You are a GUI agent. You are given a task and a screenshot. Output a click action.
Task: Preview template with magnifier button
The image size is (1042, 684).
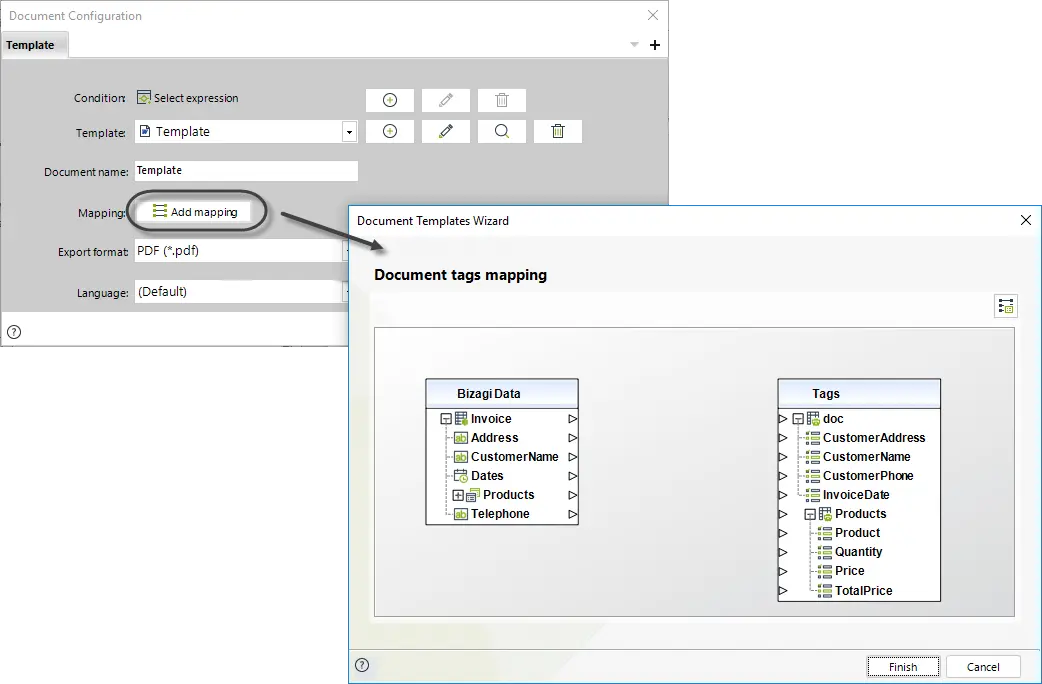tap(502, 131)
